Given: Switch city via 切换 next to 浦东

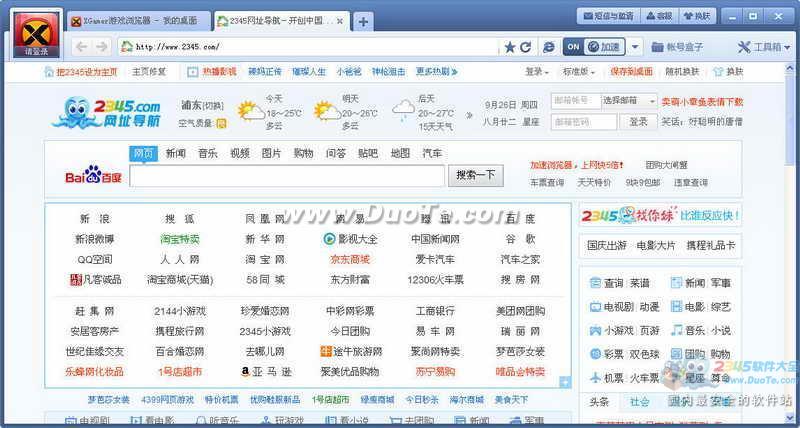Looking at the screenshot, I should pyautogui.click(x=214, y=106).
